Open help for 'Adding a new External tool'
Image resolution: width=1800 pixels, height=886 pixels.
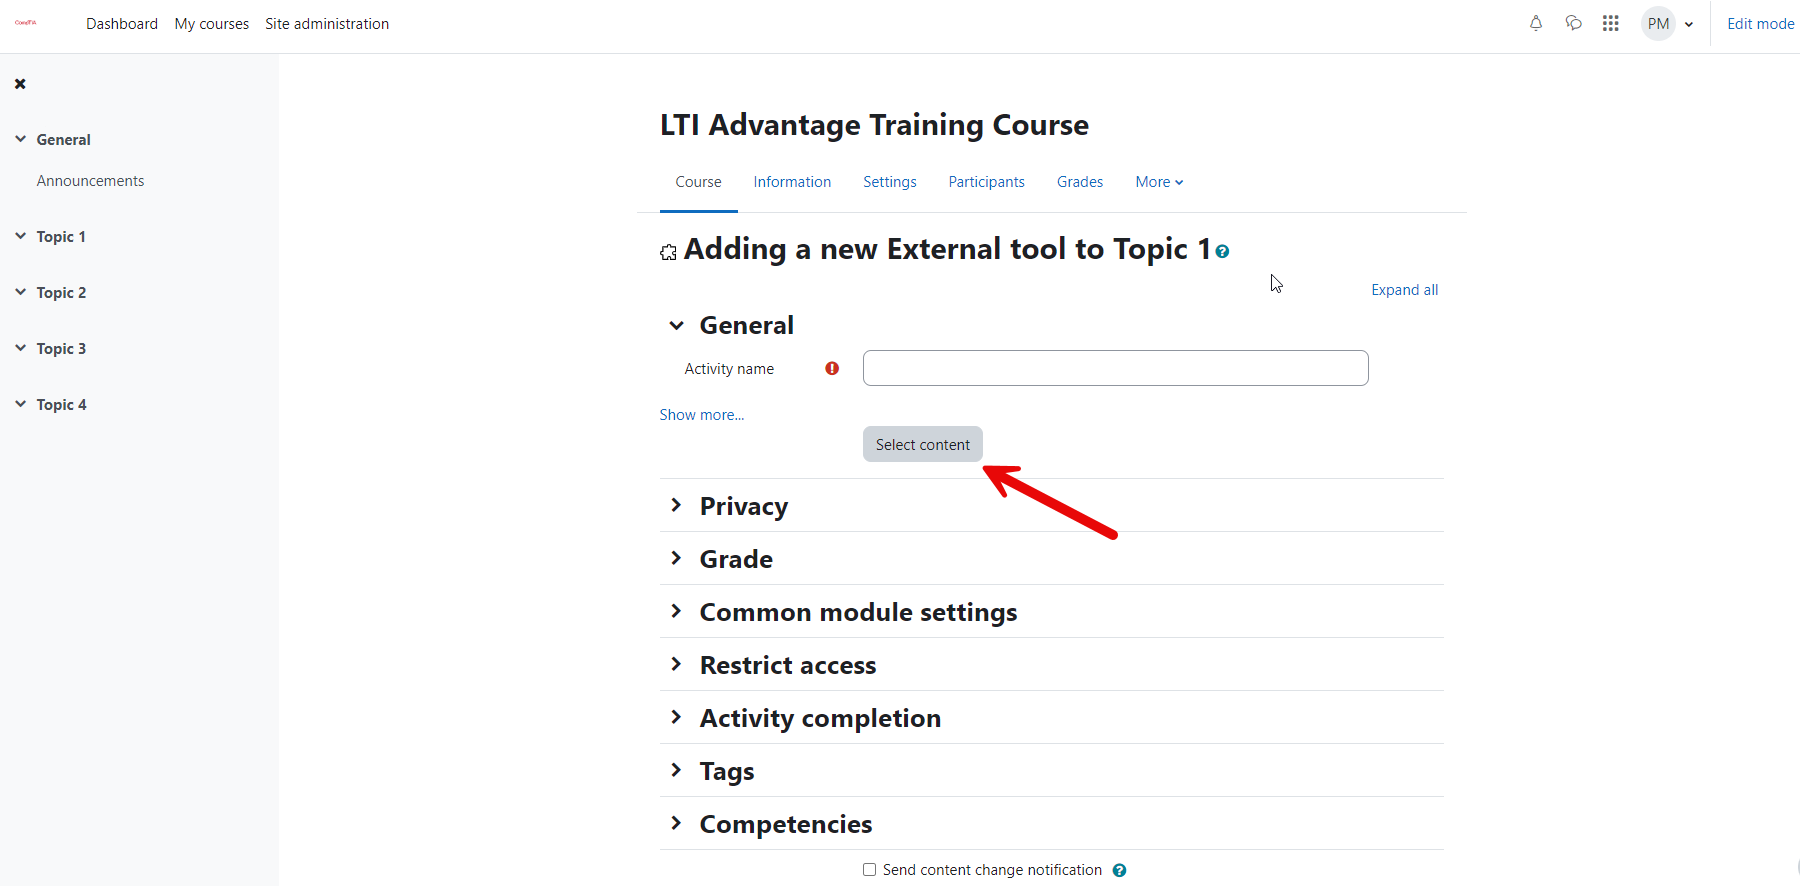(x=1222, y=251)
